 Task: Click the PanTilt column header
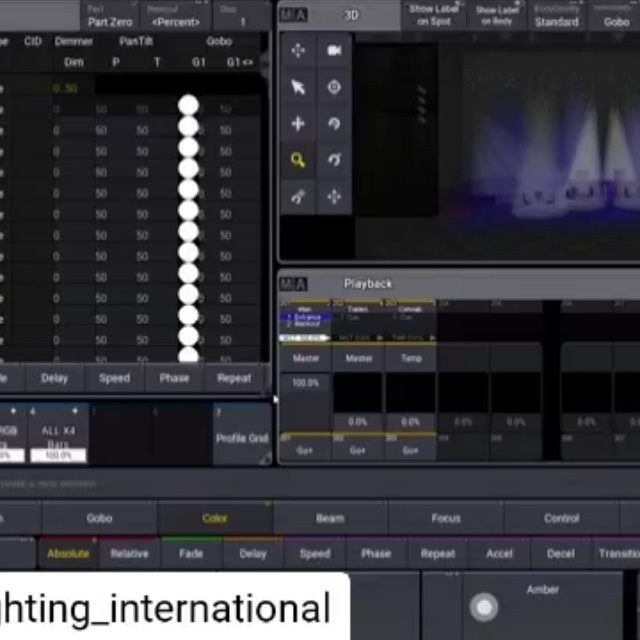[136, 41]
